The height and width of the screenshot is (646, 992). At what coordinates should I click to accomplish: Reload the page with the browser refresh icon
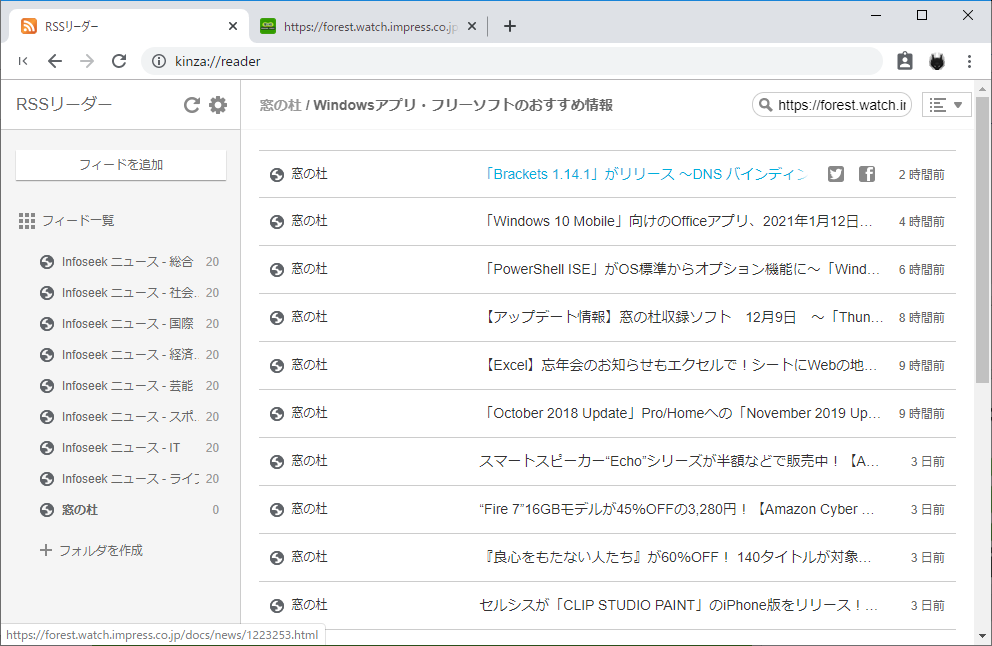click(x=118, y=60)
